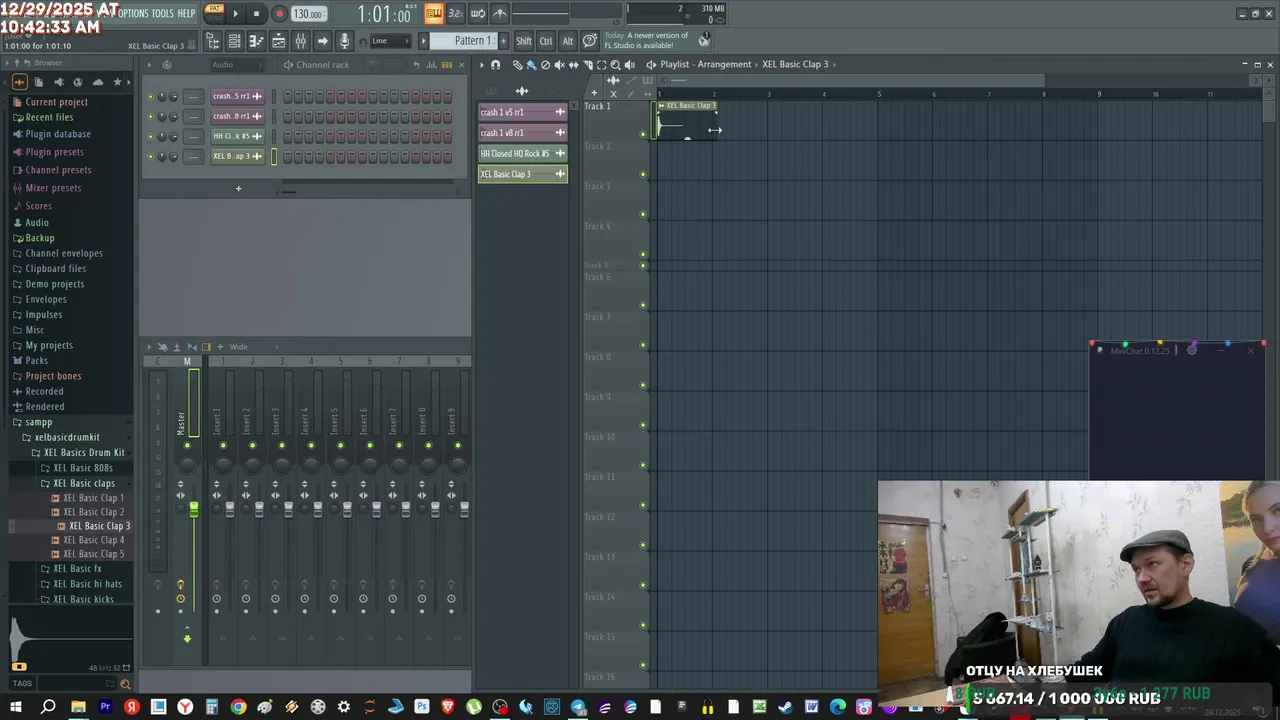The image size is (1280, 720).
Task: Select the Playlist Playback speaker tool
Action: pos(629,65)
